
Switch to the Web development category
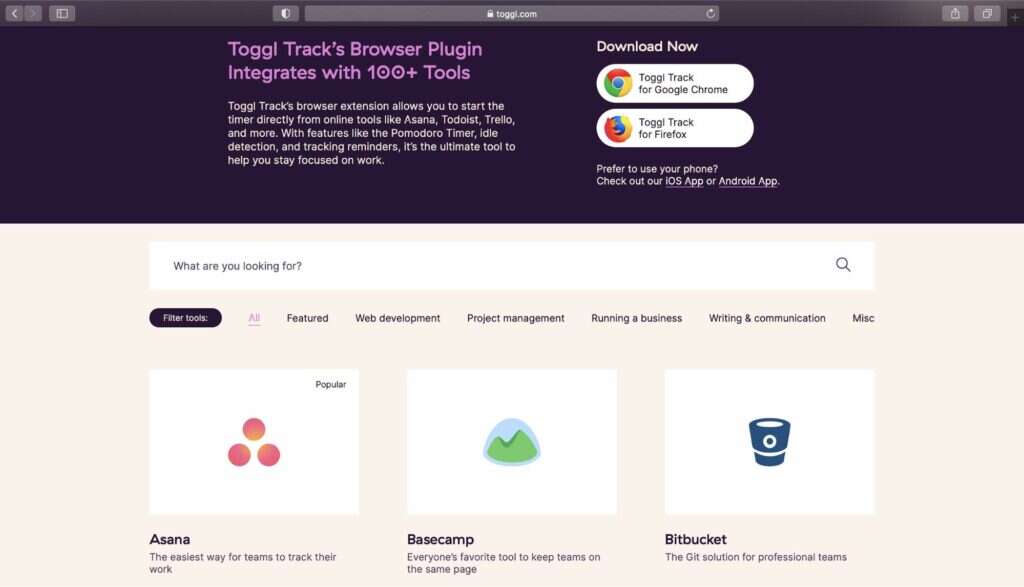397,317
